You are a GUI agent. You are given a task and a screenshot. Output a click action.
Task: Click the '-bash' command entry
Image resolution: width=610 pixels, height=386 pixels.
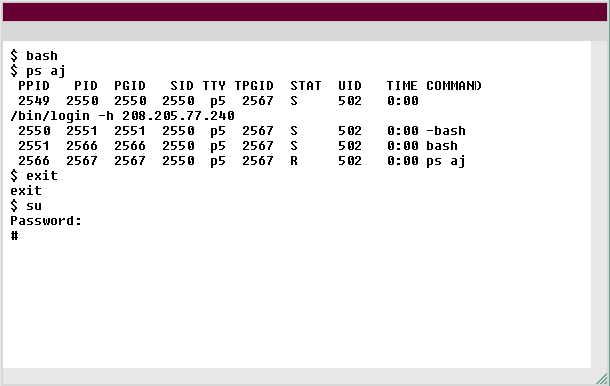coord(446,131)
